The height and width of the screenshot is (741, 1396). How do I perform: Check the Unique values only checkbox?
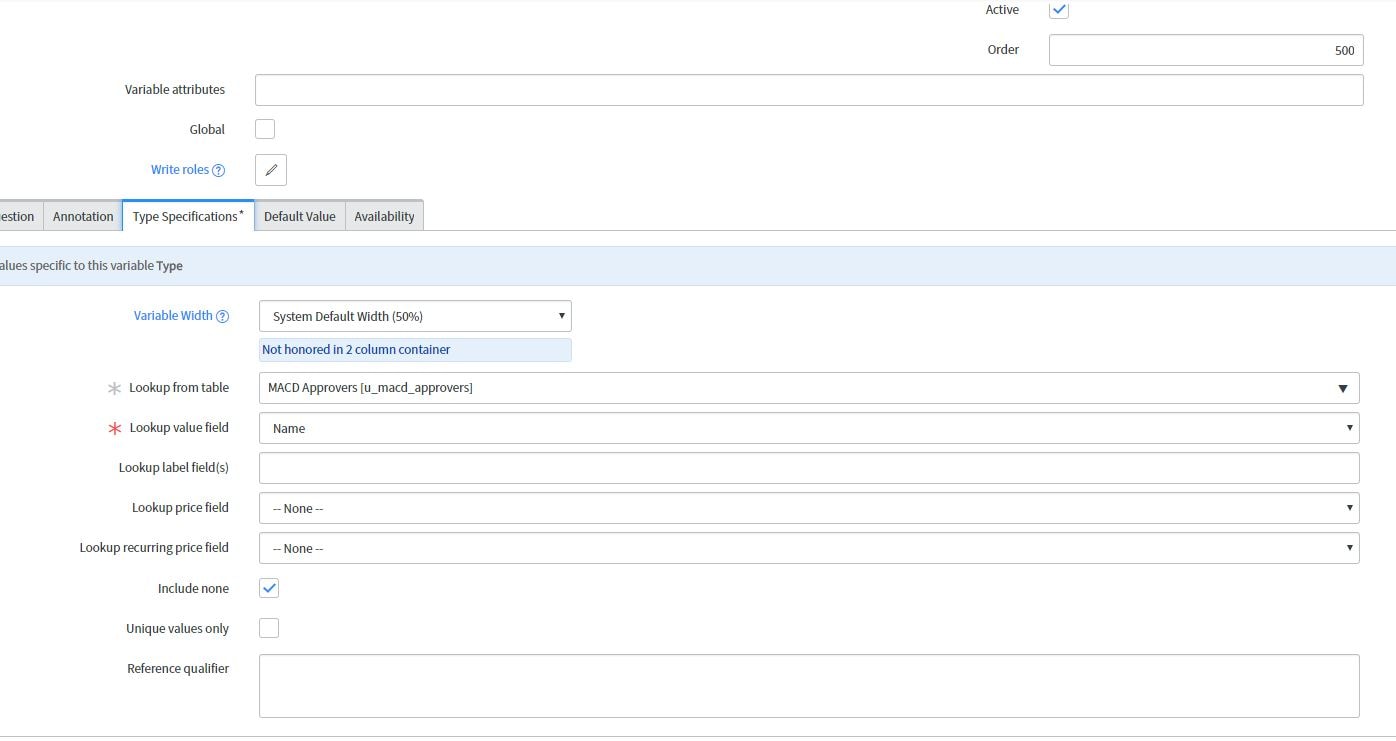click(x=269, y=628)
